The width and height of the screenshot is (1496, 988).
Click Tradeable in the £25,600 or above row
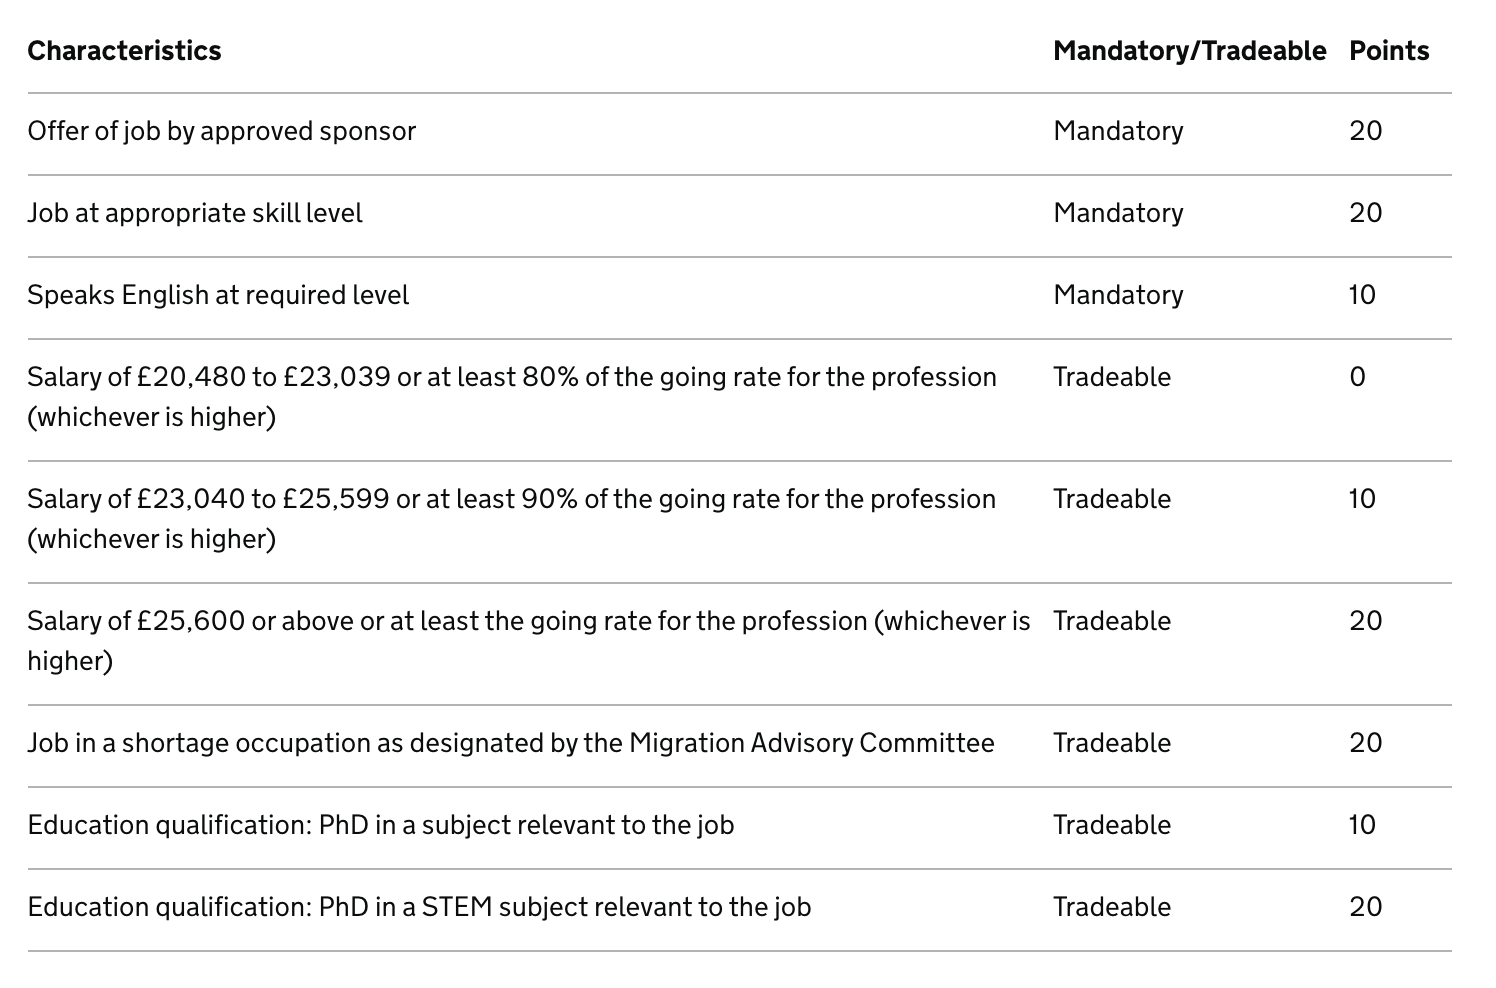1111,621
